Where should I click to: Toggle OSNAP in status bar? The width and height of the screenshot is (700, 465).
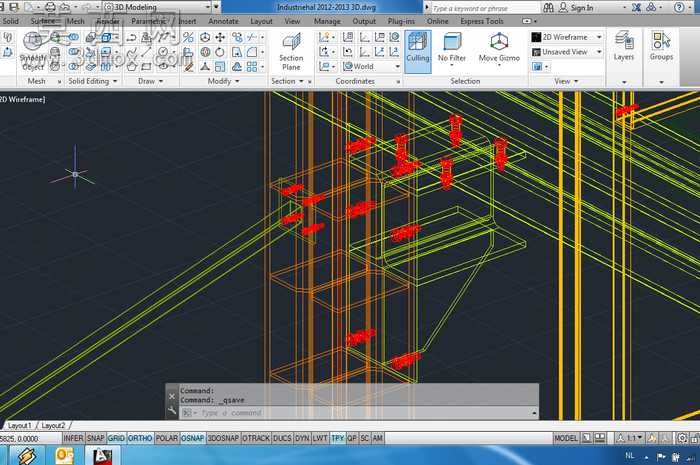(192, 438)
